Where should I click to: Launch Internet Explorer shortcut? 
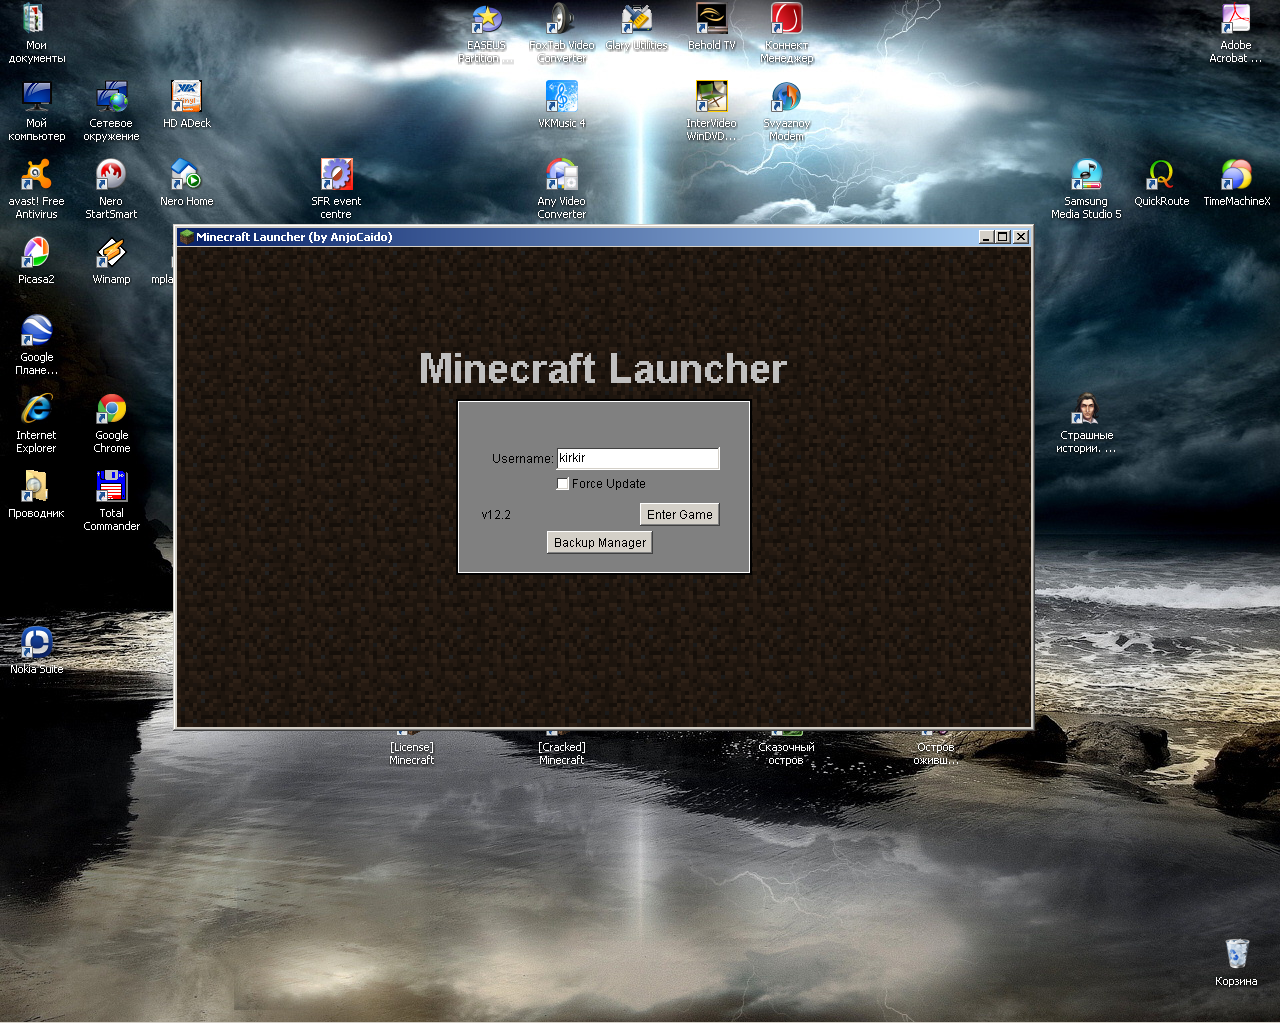coord(36,423)
